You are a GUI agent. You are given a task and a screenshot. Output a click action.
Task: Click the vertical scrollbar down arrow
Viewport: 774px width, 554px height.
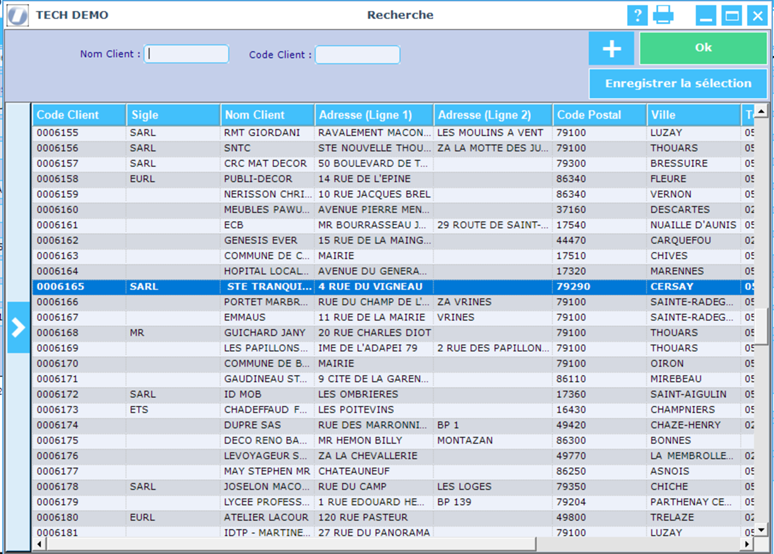pos(761,532)
